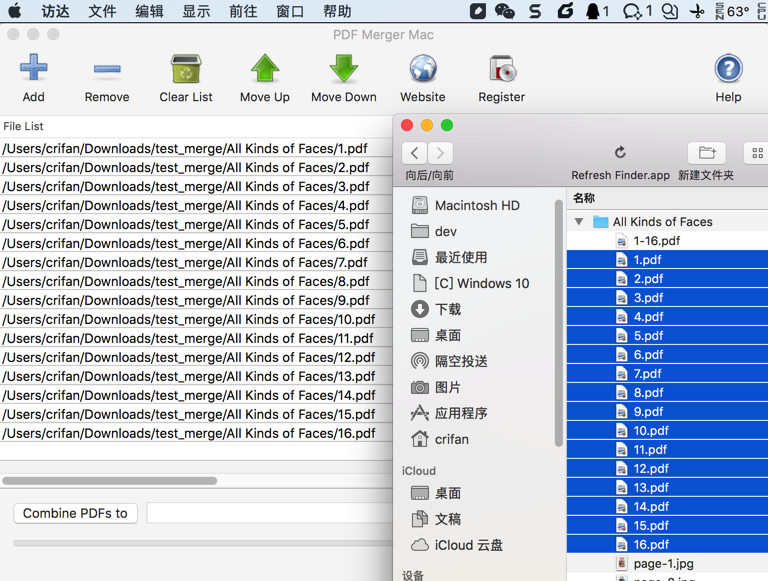Select File List entry ending 16.pdf
Image resolution: width=768 pixels, height=581 pixels.
tap(196, 434)
